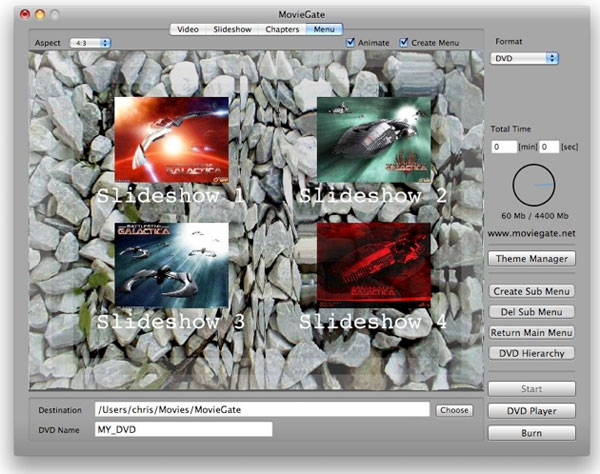Click the Create Sub Menu button
Screen dimensions: 600x474
click(x=532, y=291)
